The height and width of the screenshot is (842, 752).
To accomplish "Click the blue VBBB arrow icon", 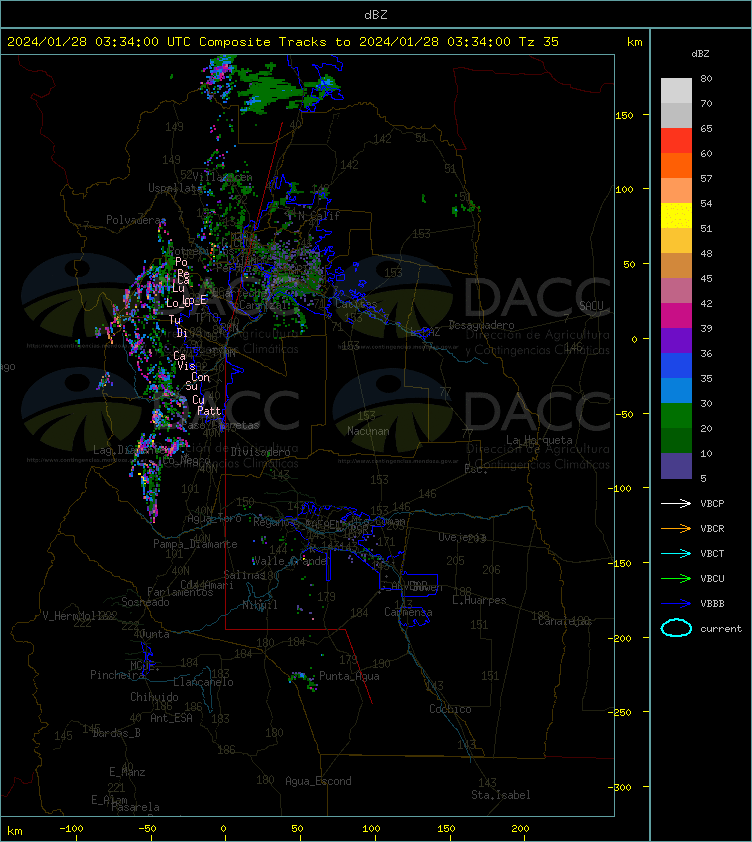I will coord(676,604).
